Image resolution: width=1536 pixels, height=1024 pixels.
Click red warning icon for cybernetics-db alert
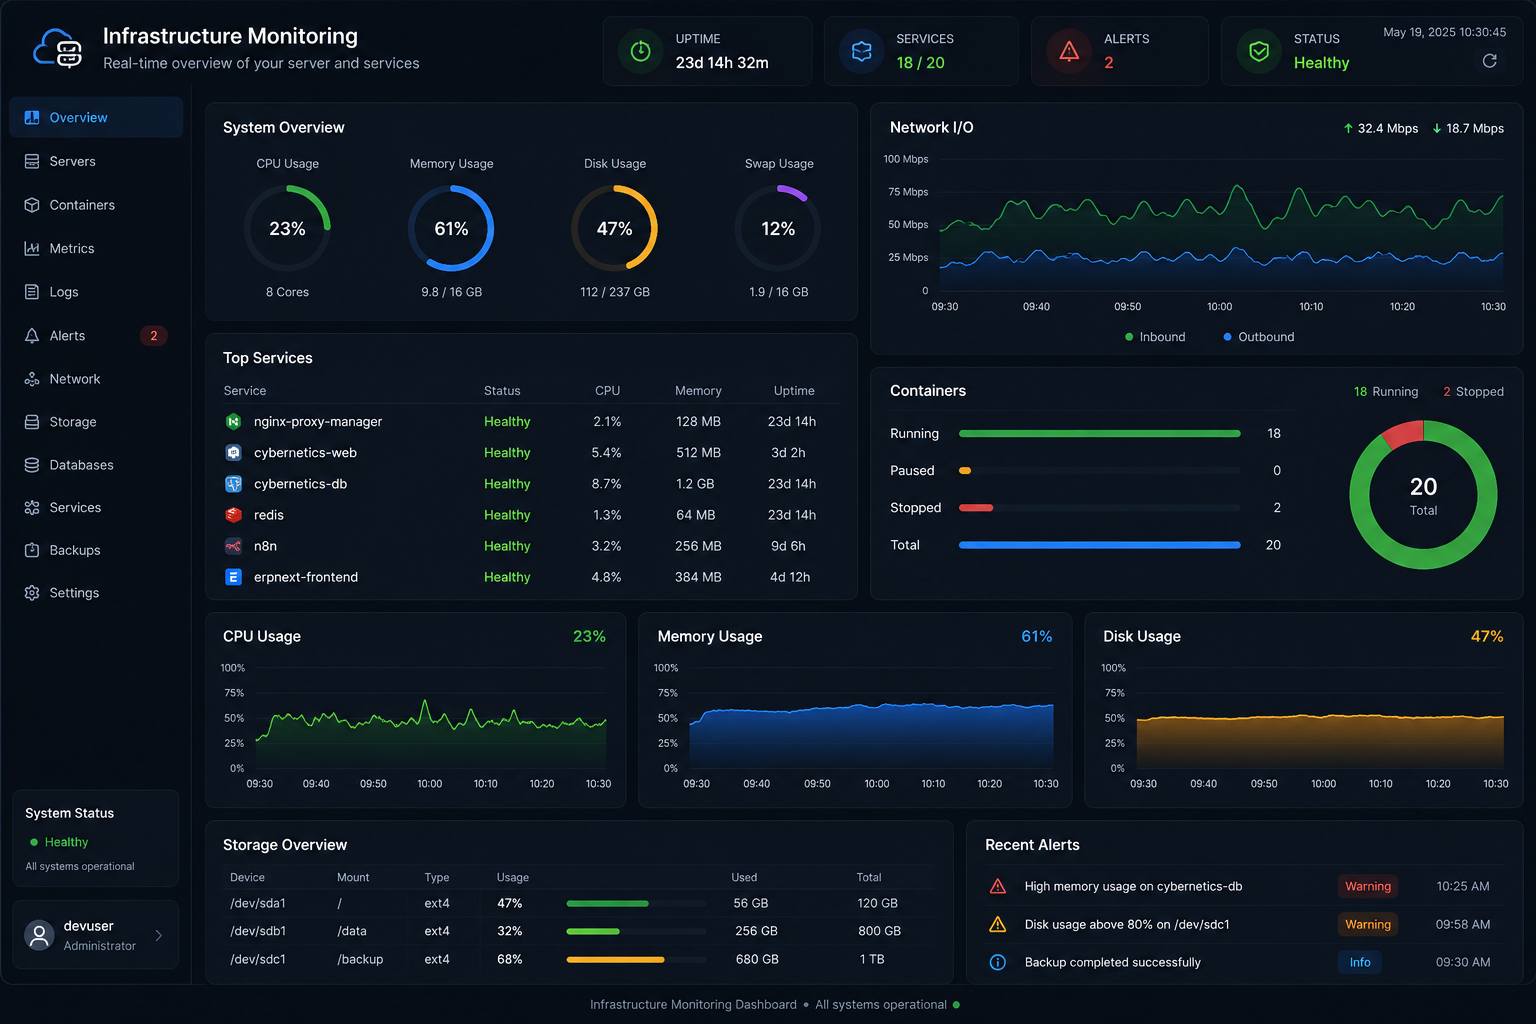tap(998, 886)
